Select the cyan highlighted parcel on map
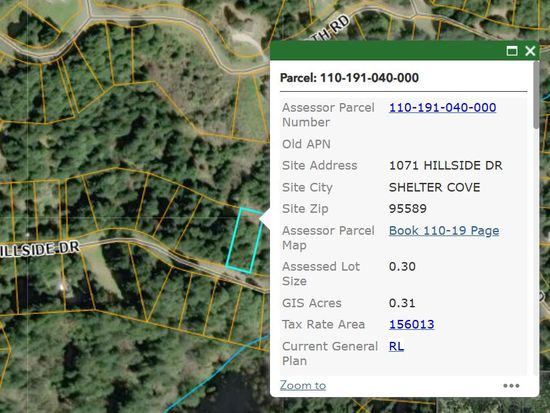The width and height of the screenshot is (550, 413). pyautogui.click(x=244, y=240)
